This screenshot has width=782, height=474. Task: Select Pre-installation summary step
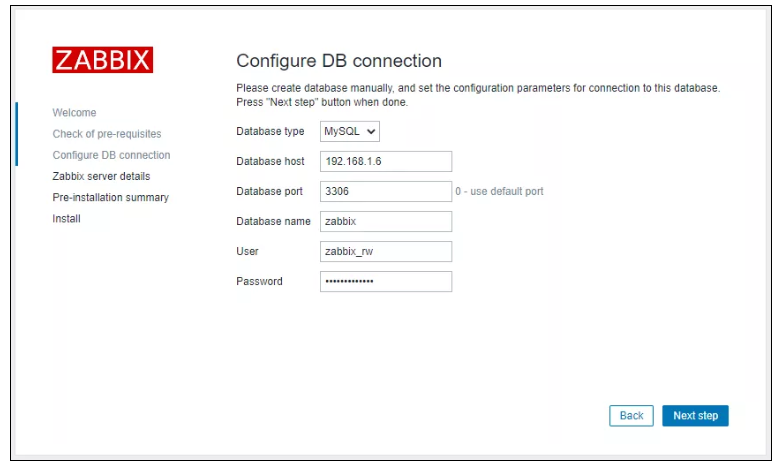(x=111, y=198)
